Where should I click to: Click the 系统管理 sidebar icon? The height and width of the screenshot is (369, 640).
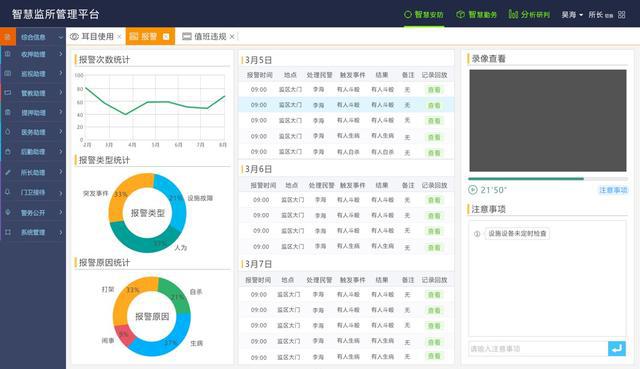[7, 232]
